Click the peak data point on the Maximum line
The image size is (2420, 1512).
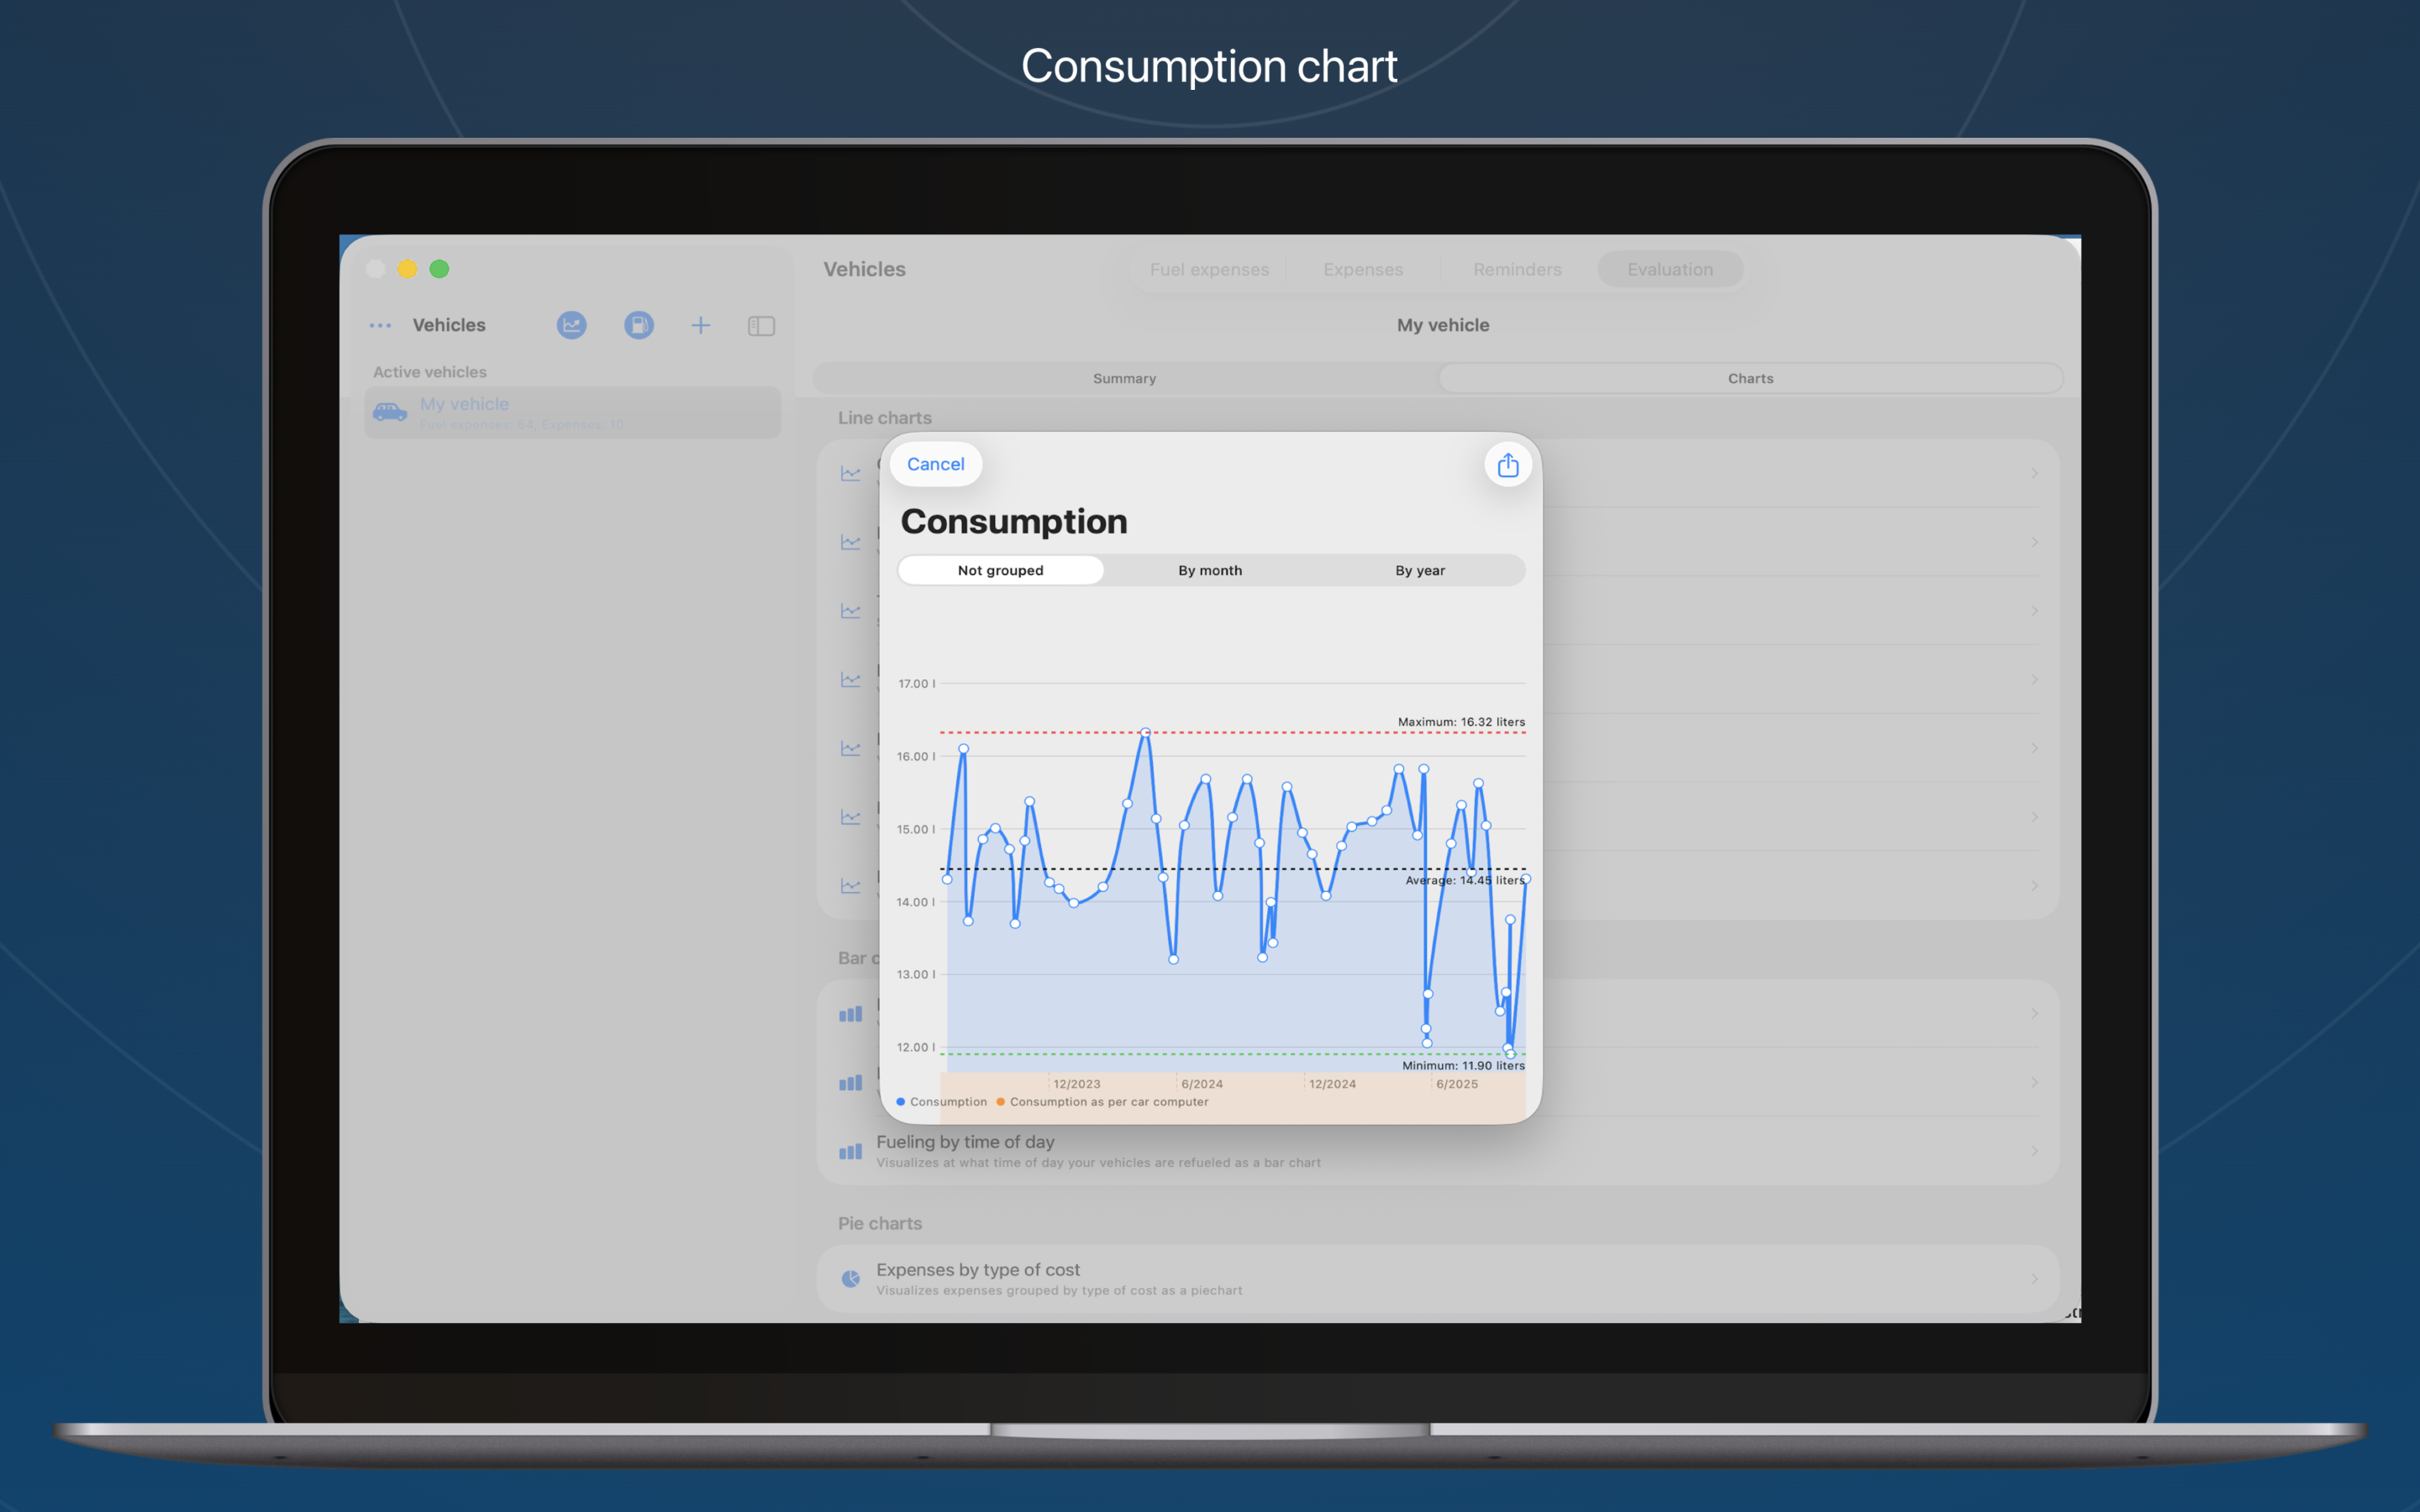point(1145,733)
